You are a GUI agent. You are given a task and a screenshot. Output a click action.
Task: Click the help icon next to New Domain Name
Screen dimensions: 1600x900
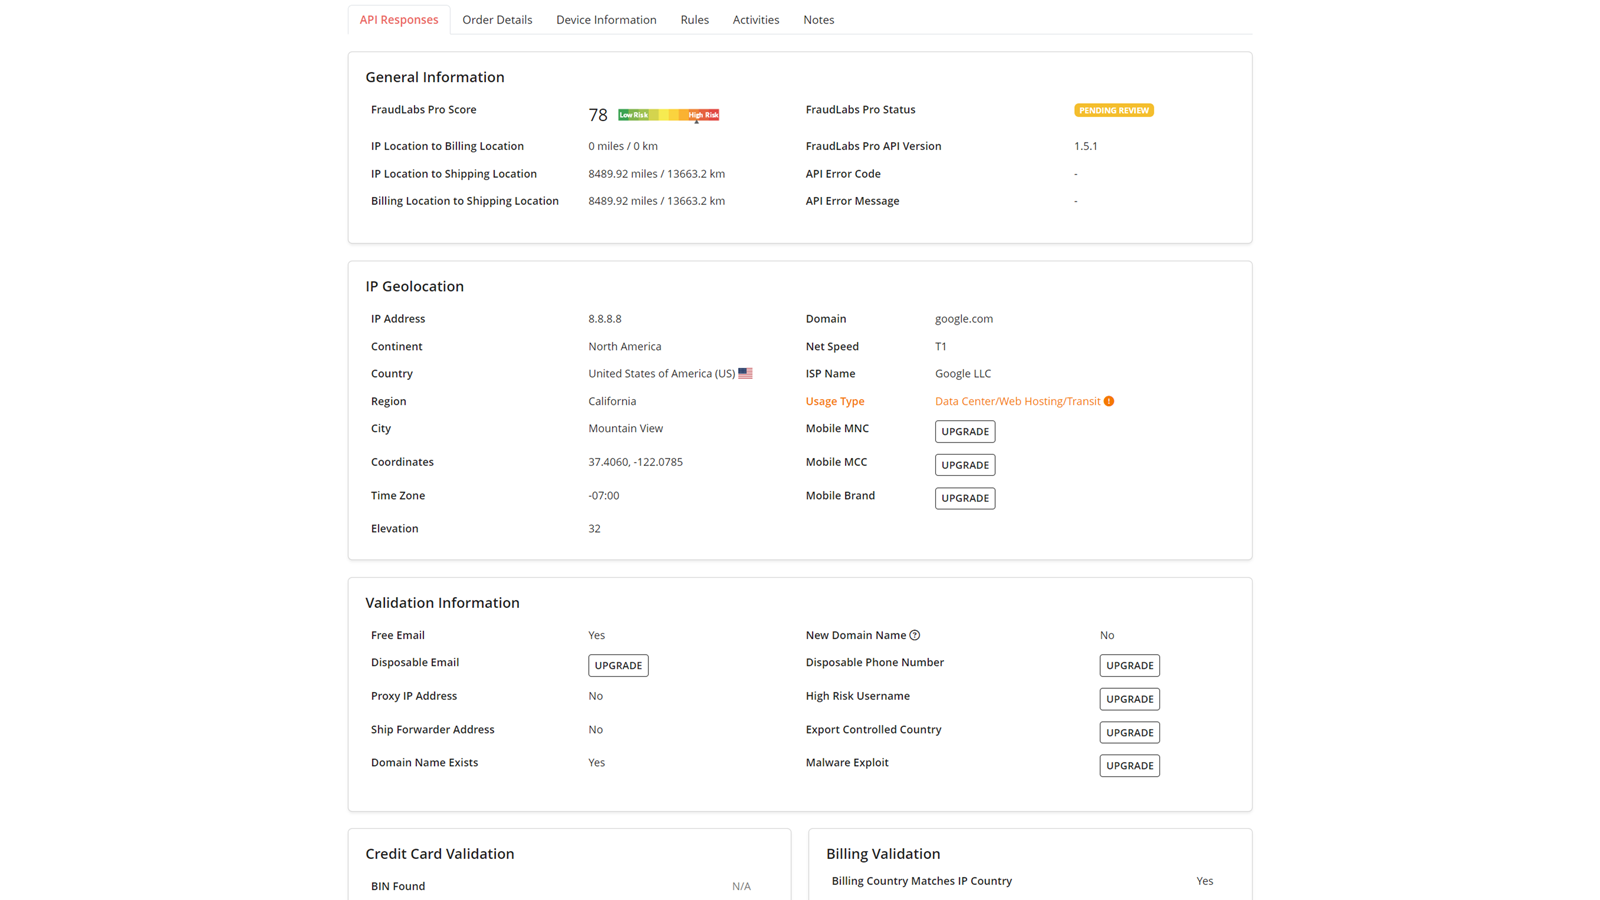[915, 636]
